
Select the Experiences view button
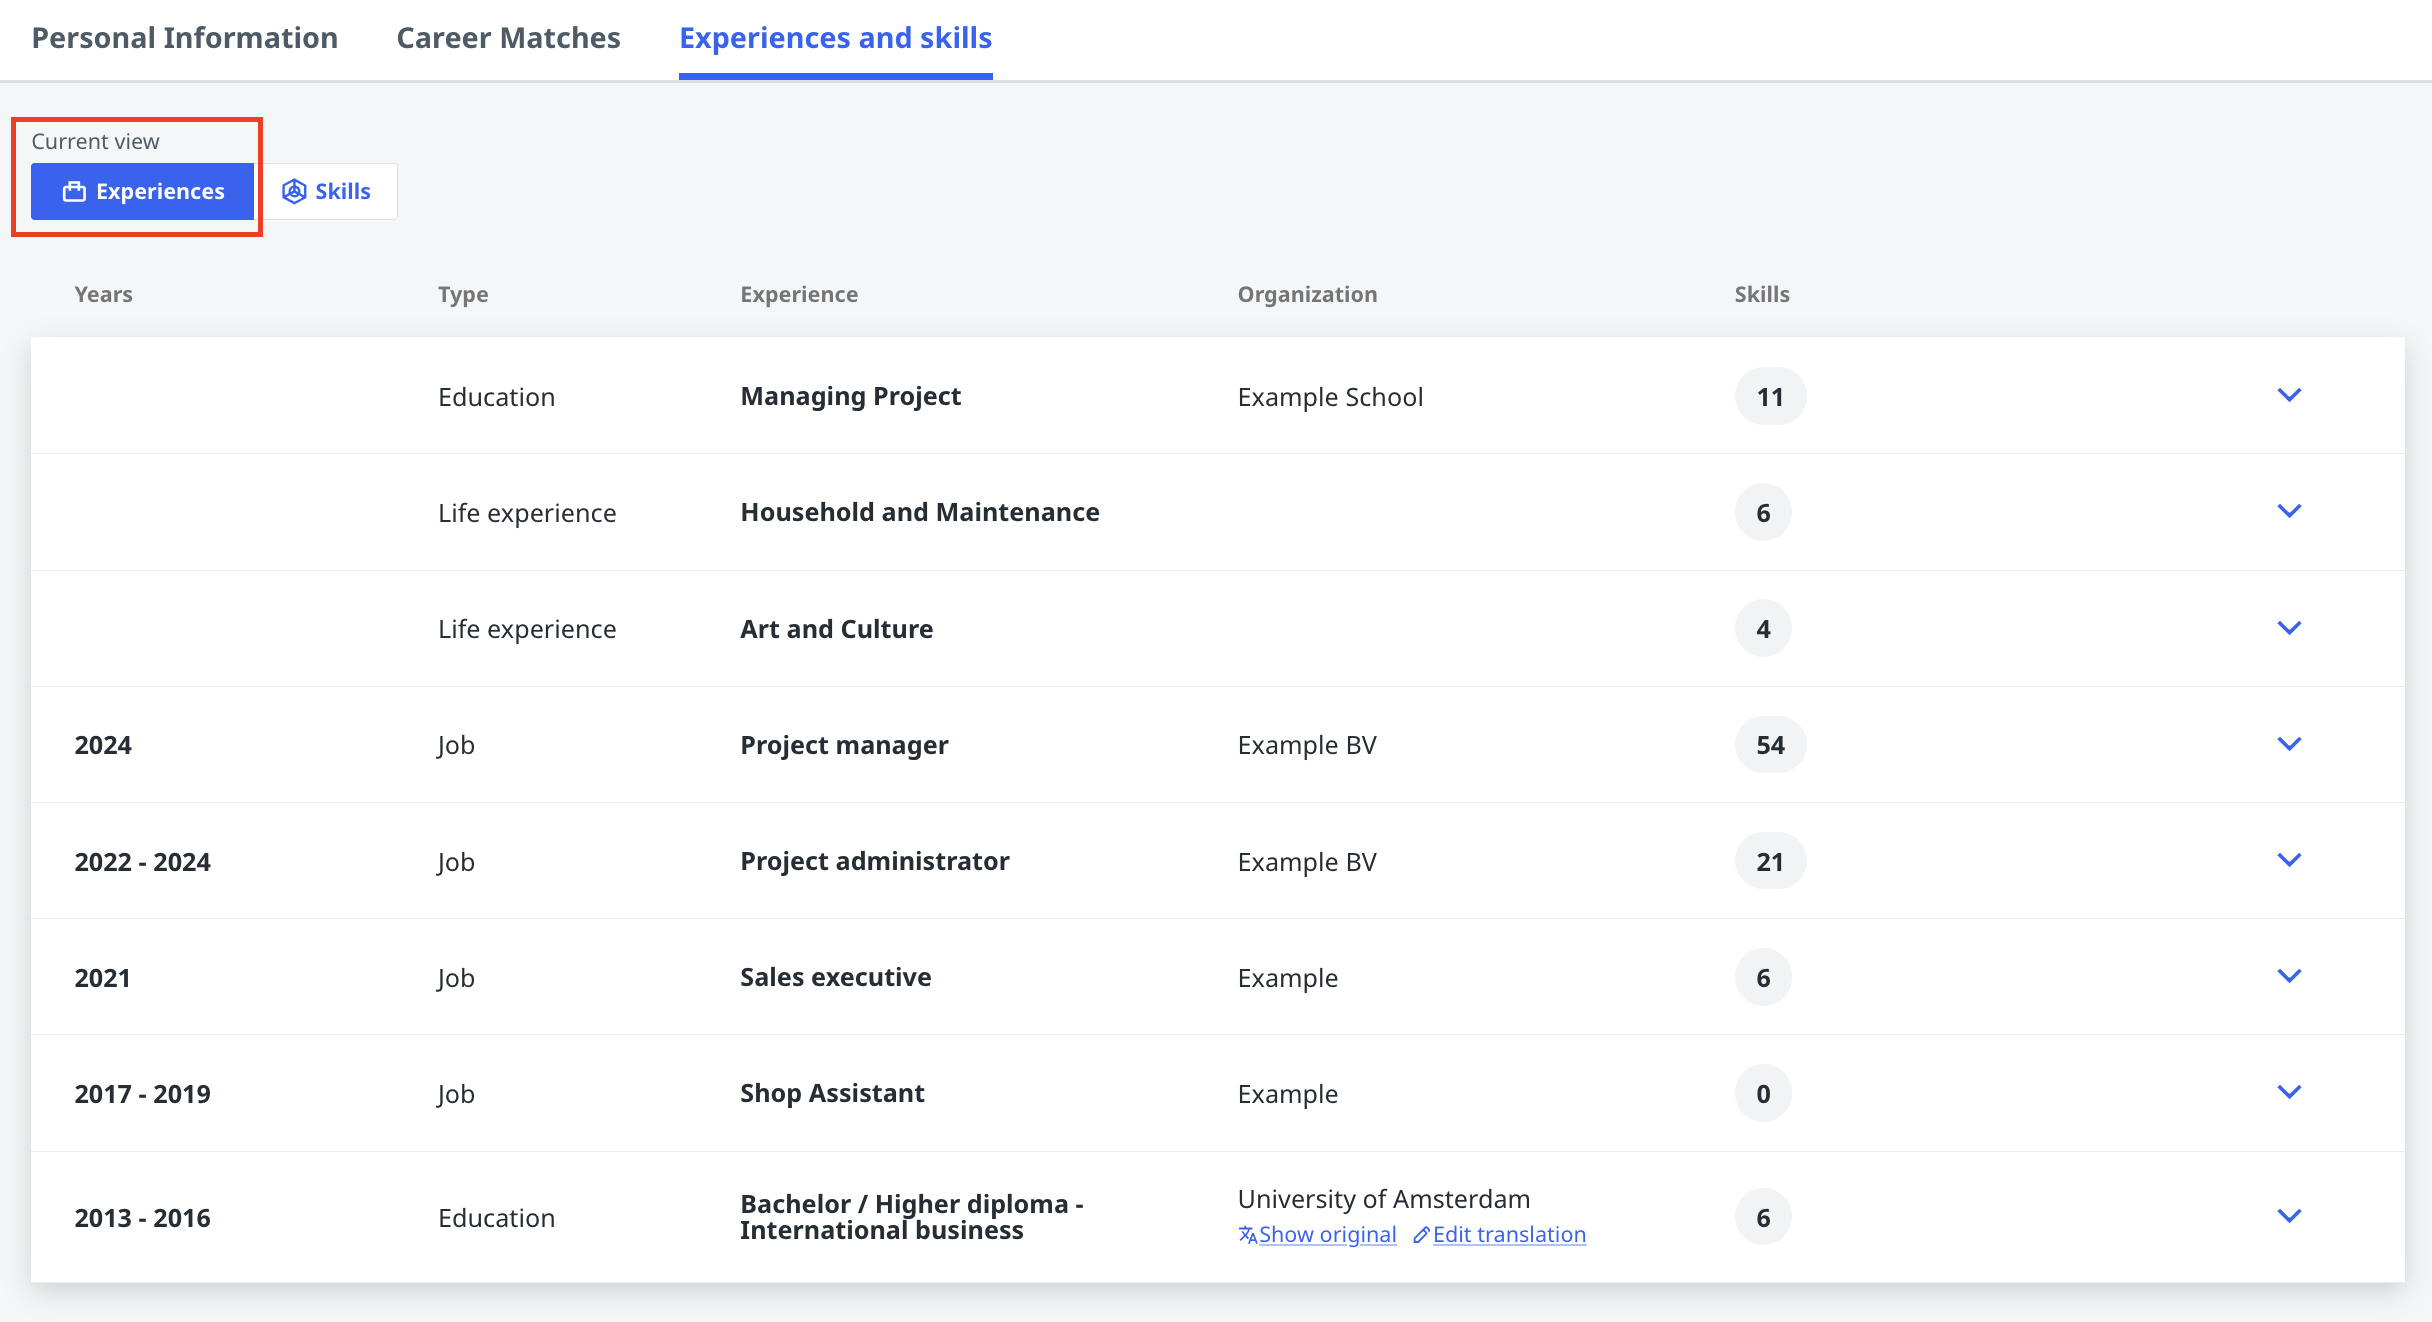[x=143, y=191]
